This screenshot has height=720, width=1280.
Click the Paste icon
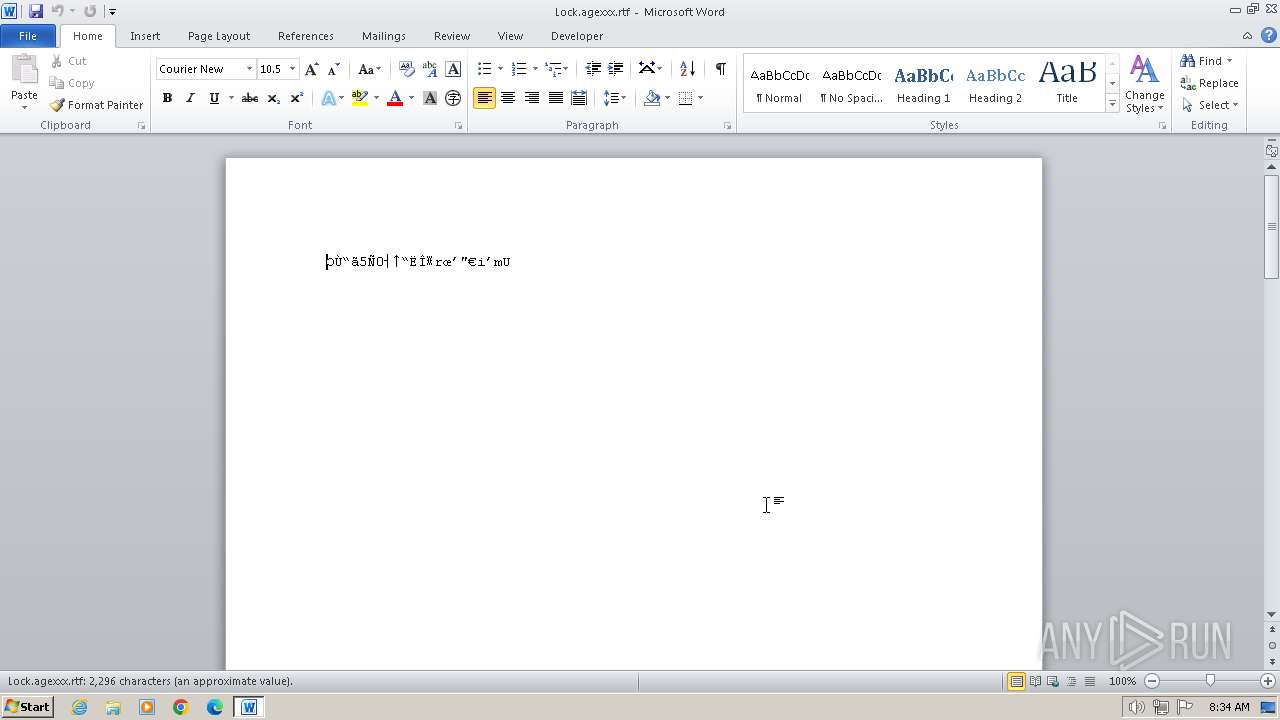point(24,70)
